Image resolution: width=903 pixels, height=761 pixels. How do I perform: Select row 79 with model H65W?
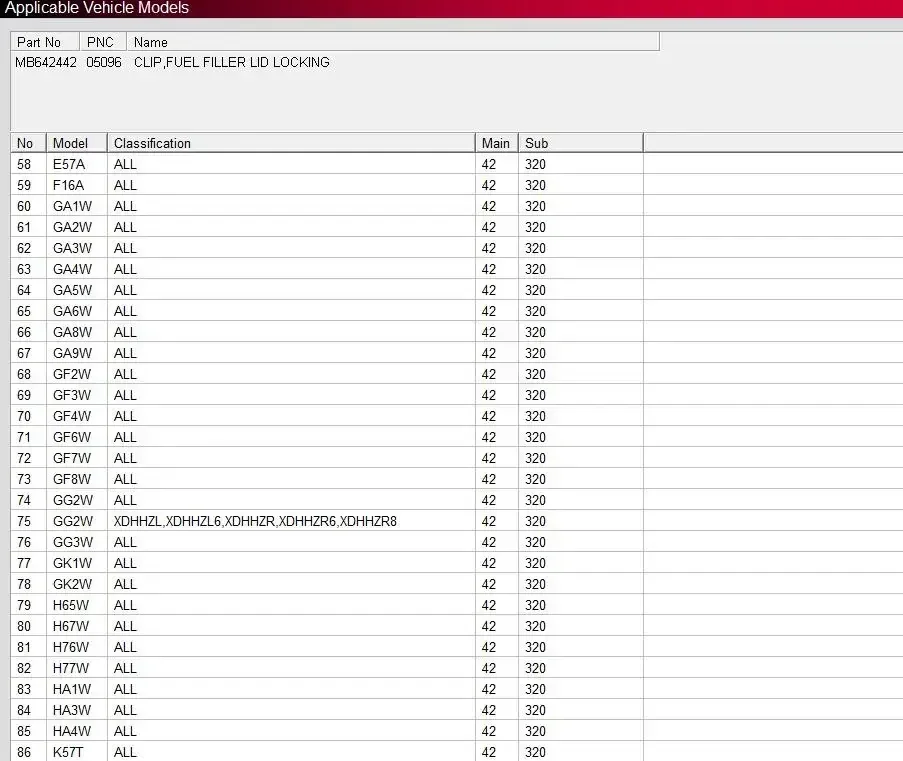click(327, 605)
